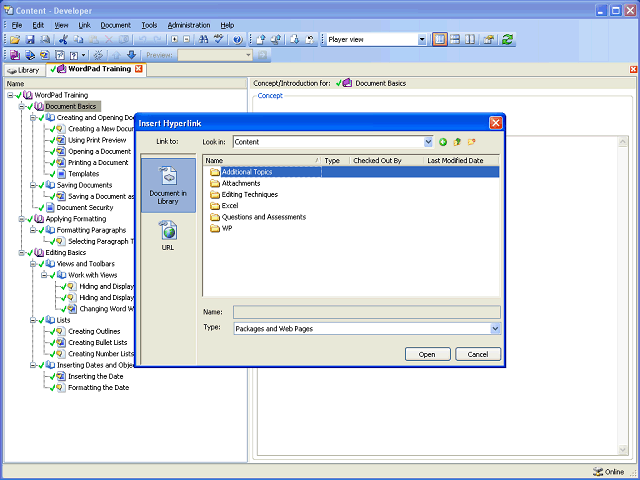
Task: Select Using Print Preview tree item
Action: (x=97, y=140)
